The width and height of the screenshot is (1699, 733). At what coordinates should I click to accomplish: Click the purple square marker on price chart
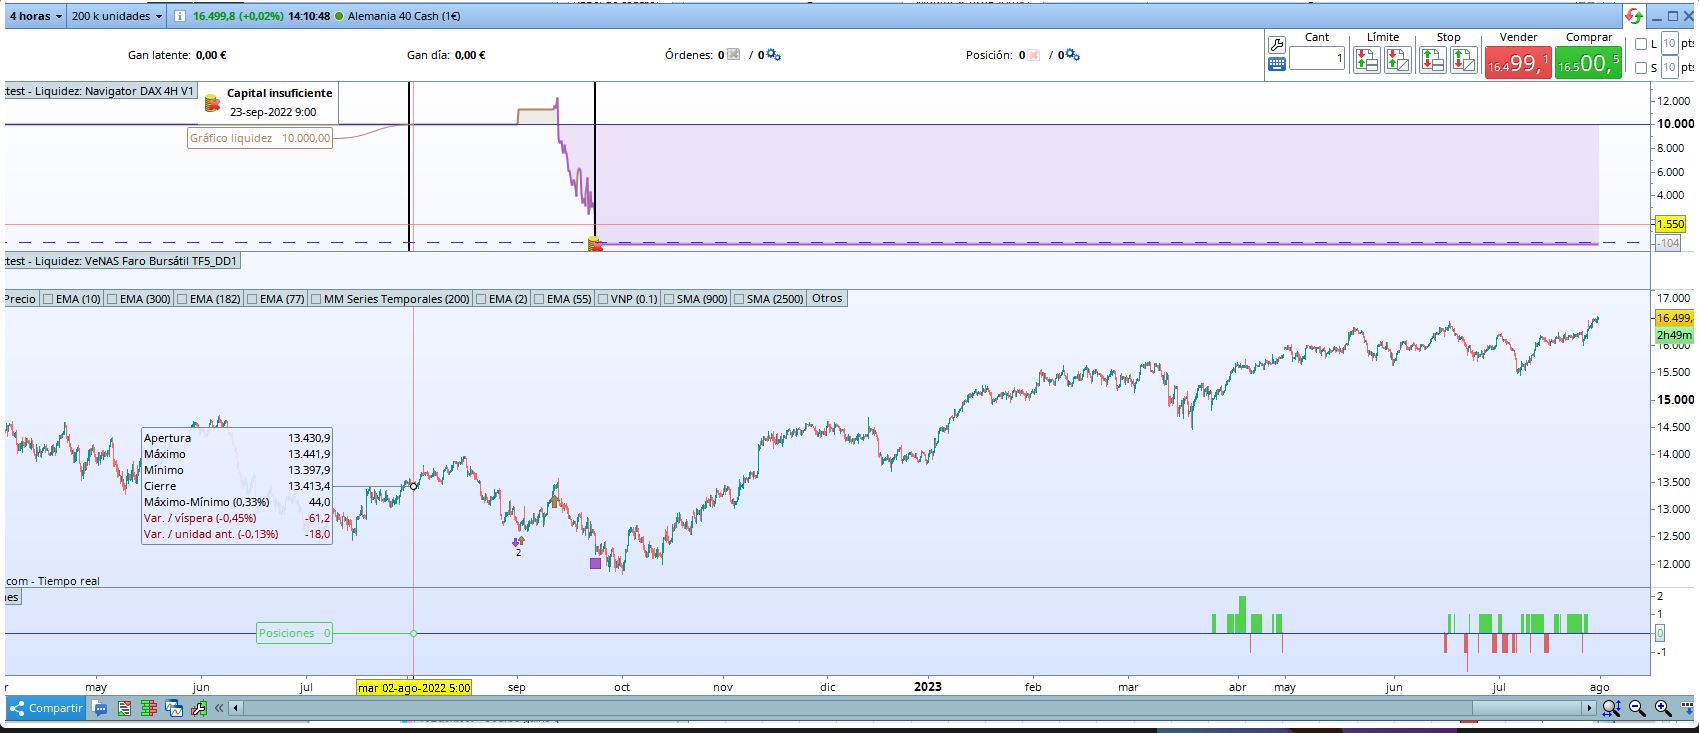[595, 563]
